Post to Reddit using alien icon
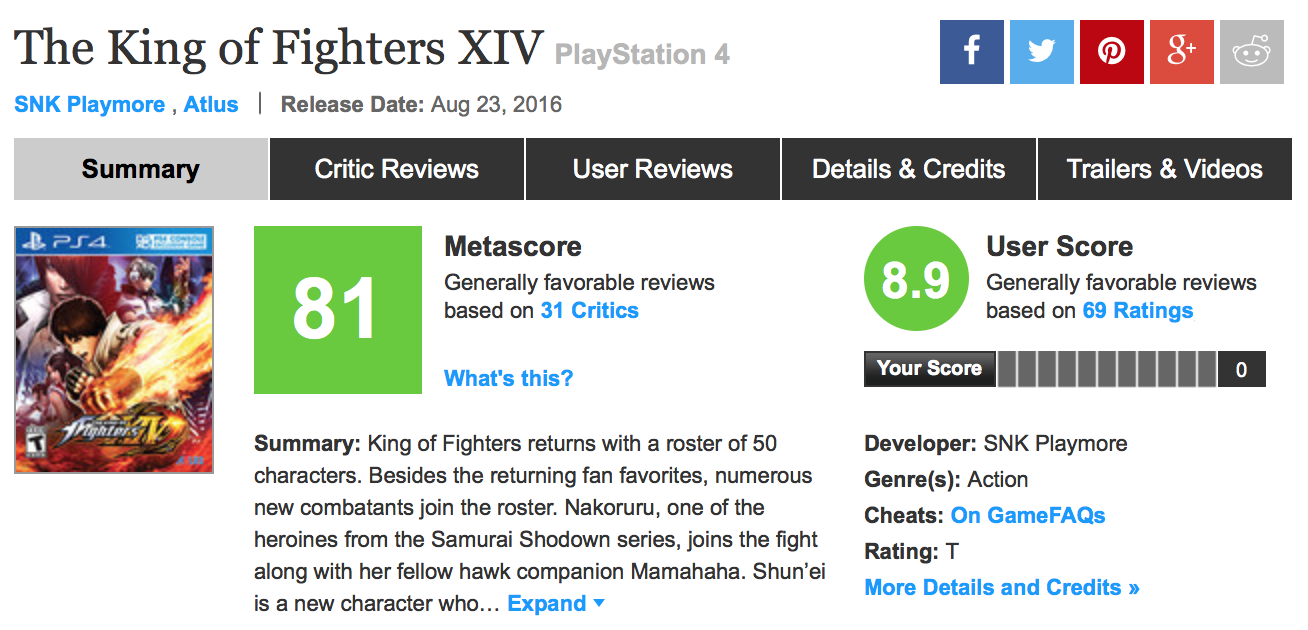This screenshot has width=1308, height=630. click(x=1251, y=52)
